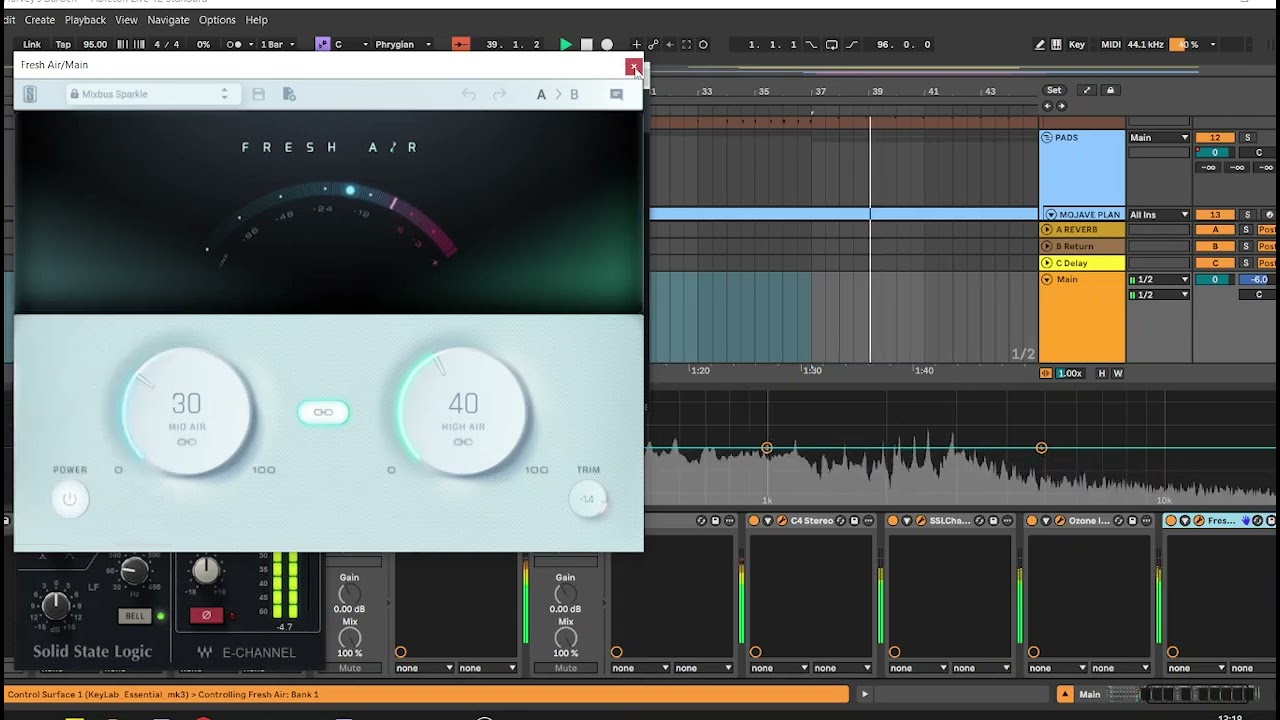The image size is (1280, 720).
Task: Toggle the SSL E-Channel BELL button
Action: (135, 616)
